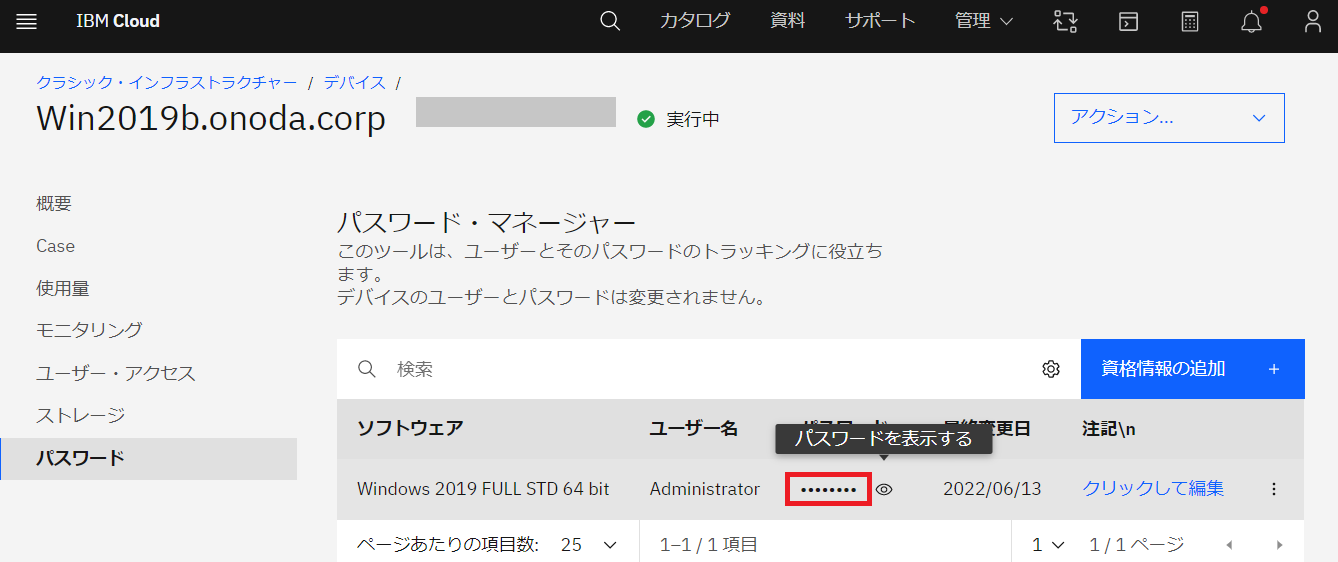Launch the Cloud Shell terminal icon
Image resolution: width=1338 pixels, height=562 pixels.
pyautogui.click(x=1128, y=21)
